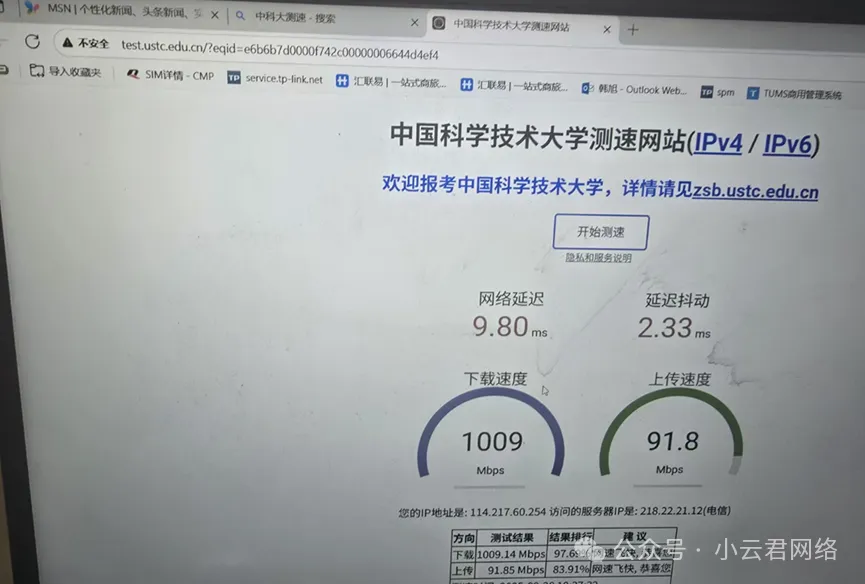Open the 隐私和服务说明 link
Viewport: 865px width, 584px height.
pyautogui.click(x=598, y=258)
